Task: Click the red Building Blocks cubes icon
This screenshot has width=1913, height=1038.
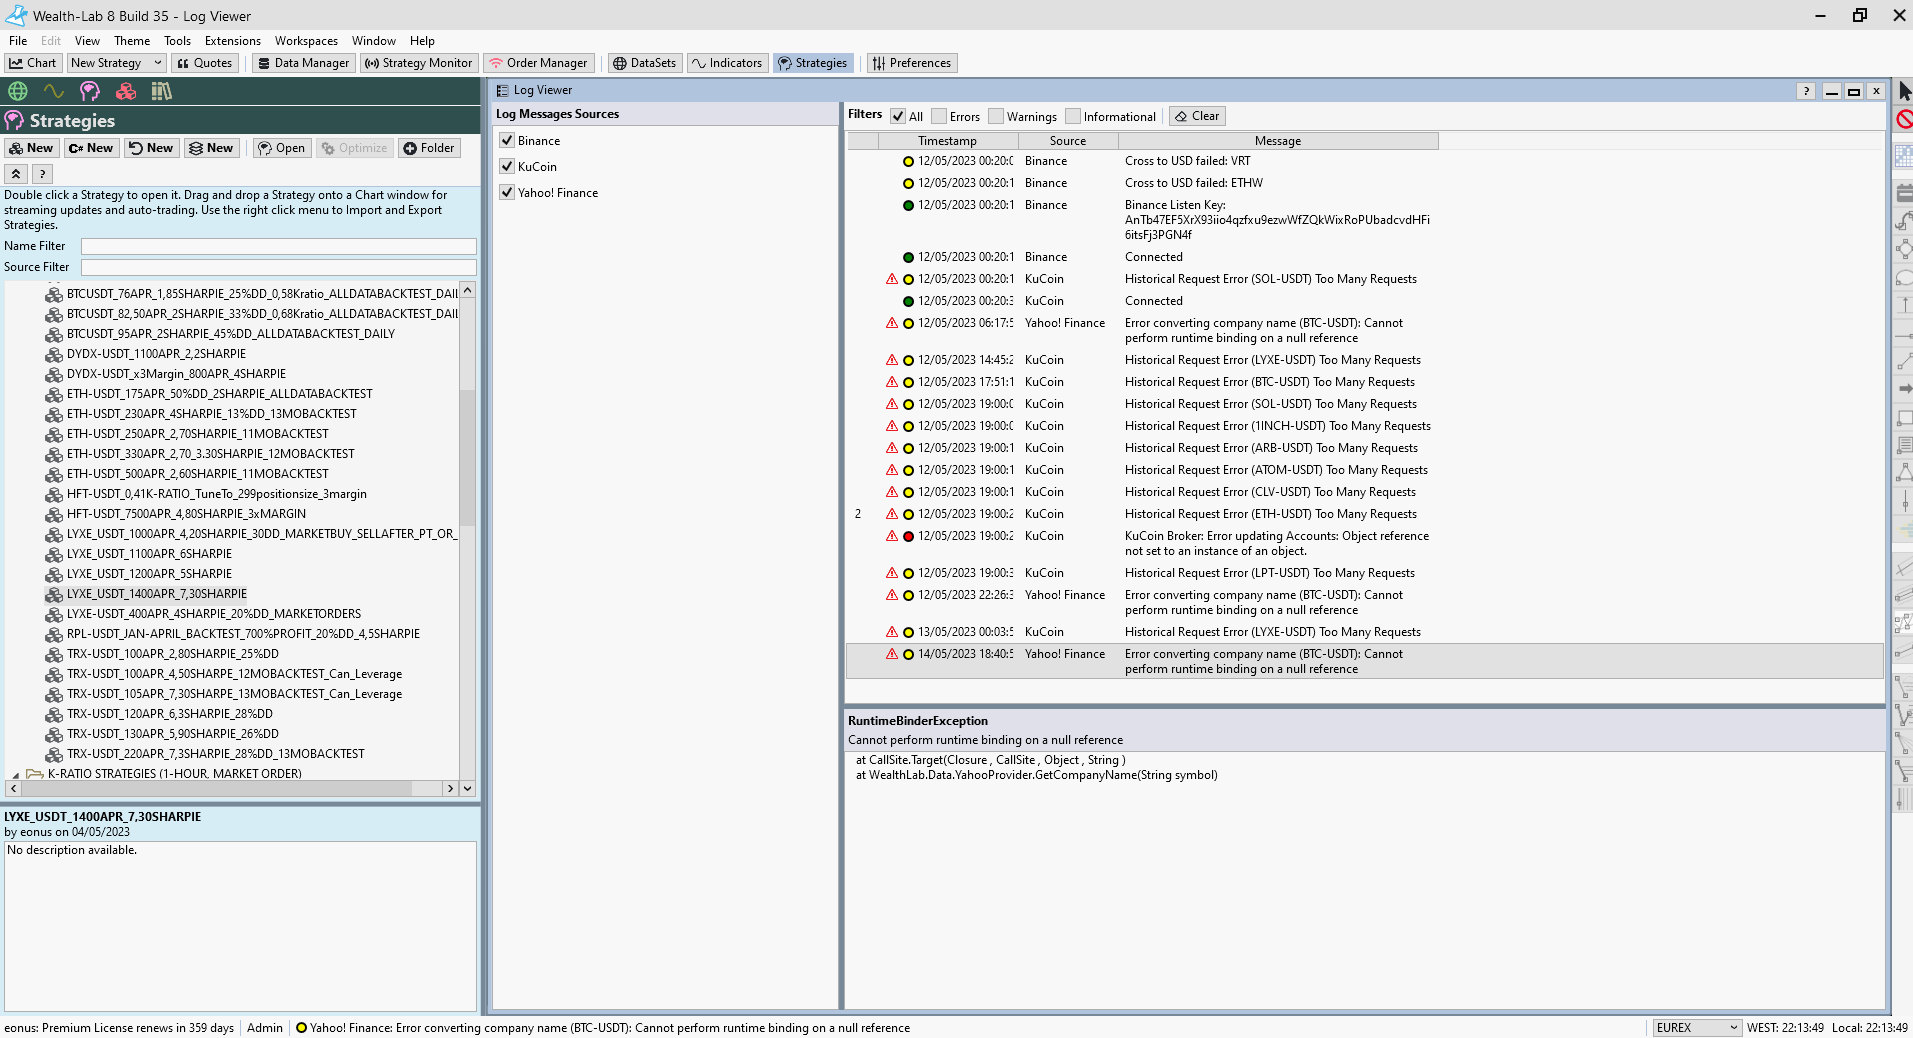Action: [126, 91]
